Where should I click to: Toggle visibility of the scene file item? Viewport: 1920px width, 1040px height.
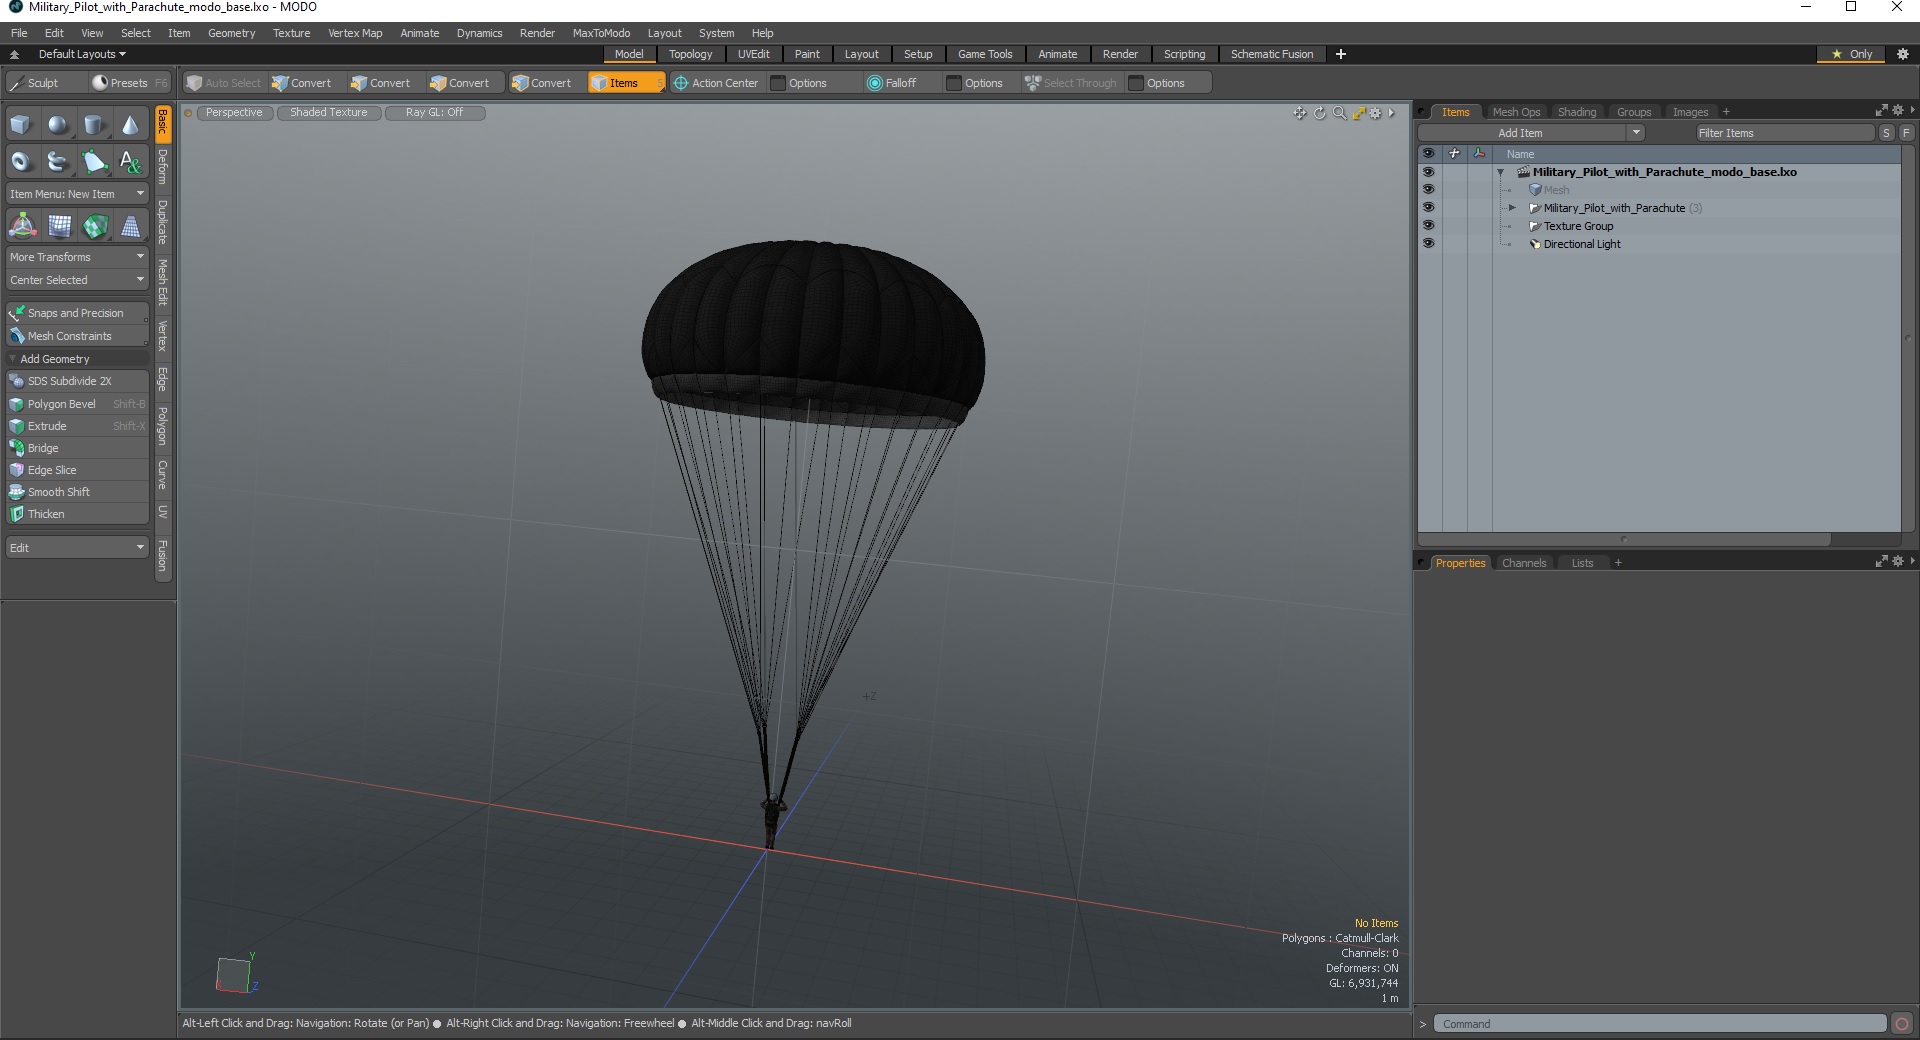click(x=1428, y=172)
